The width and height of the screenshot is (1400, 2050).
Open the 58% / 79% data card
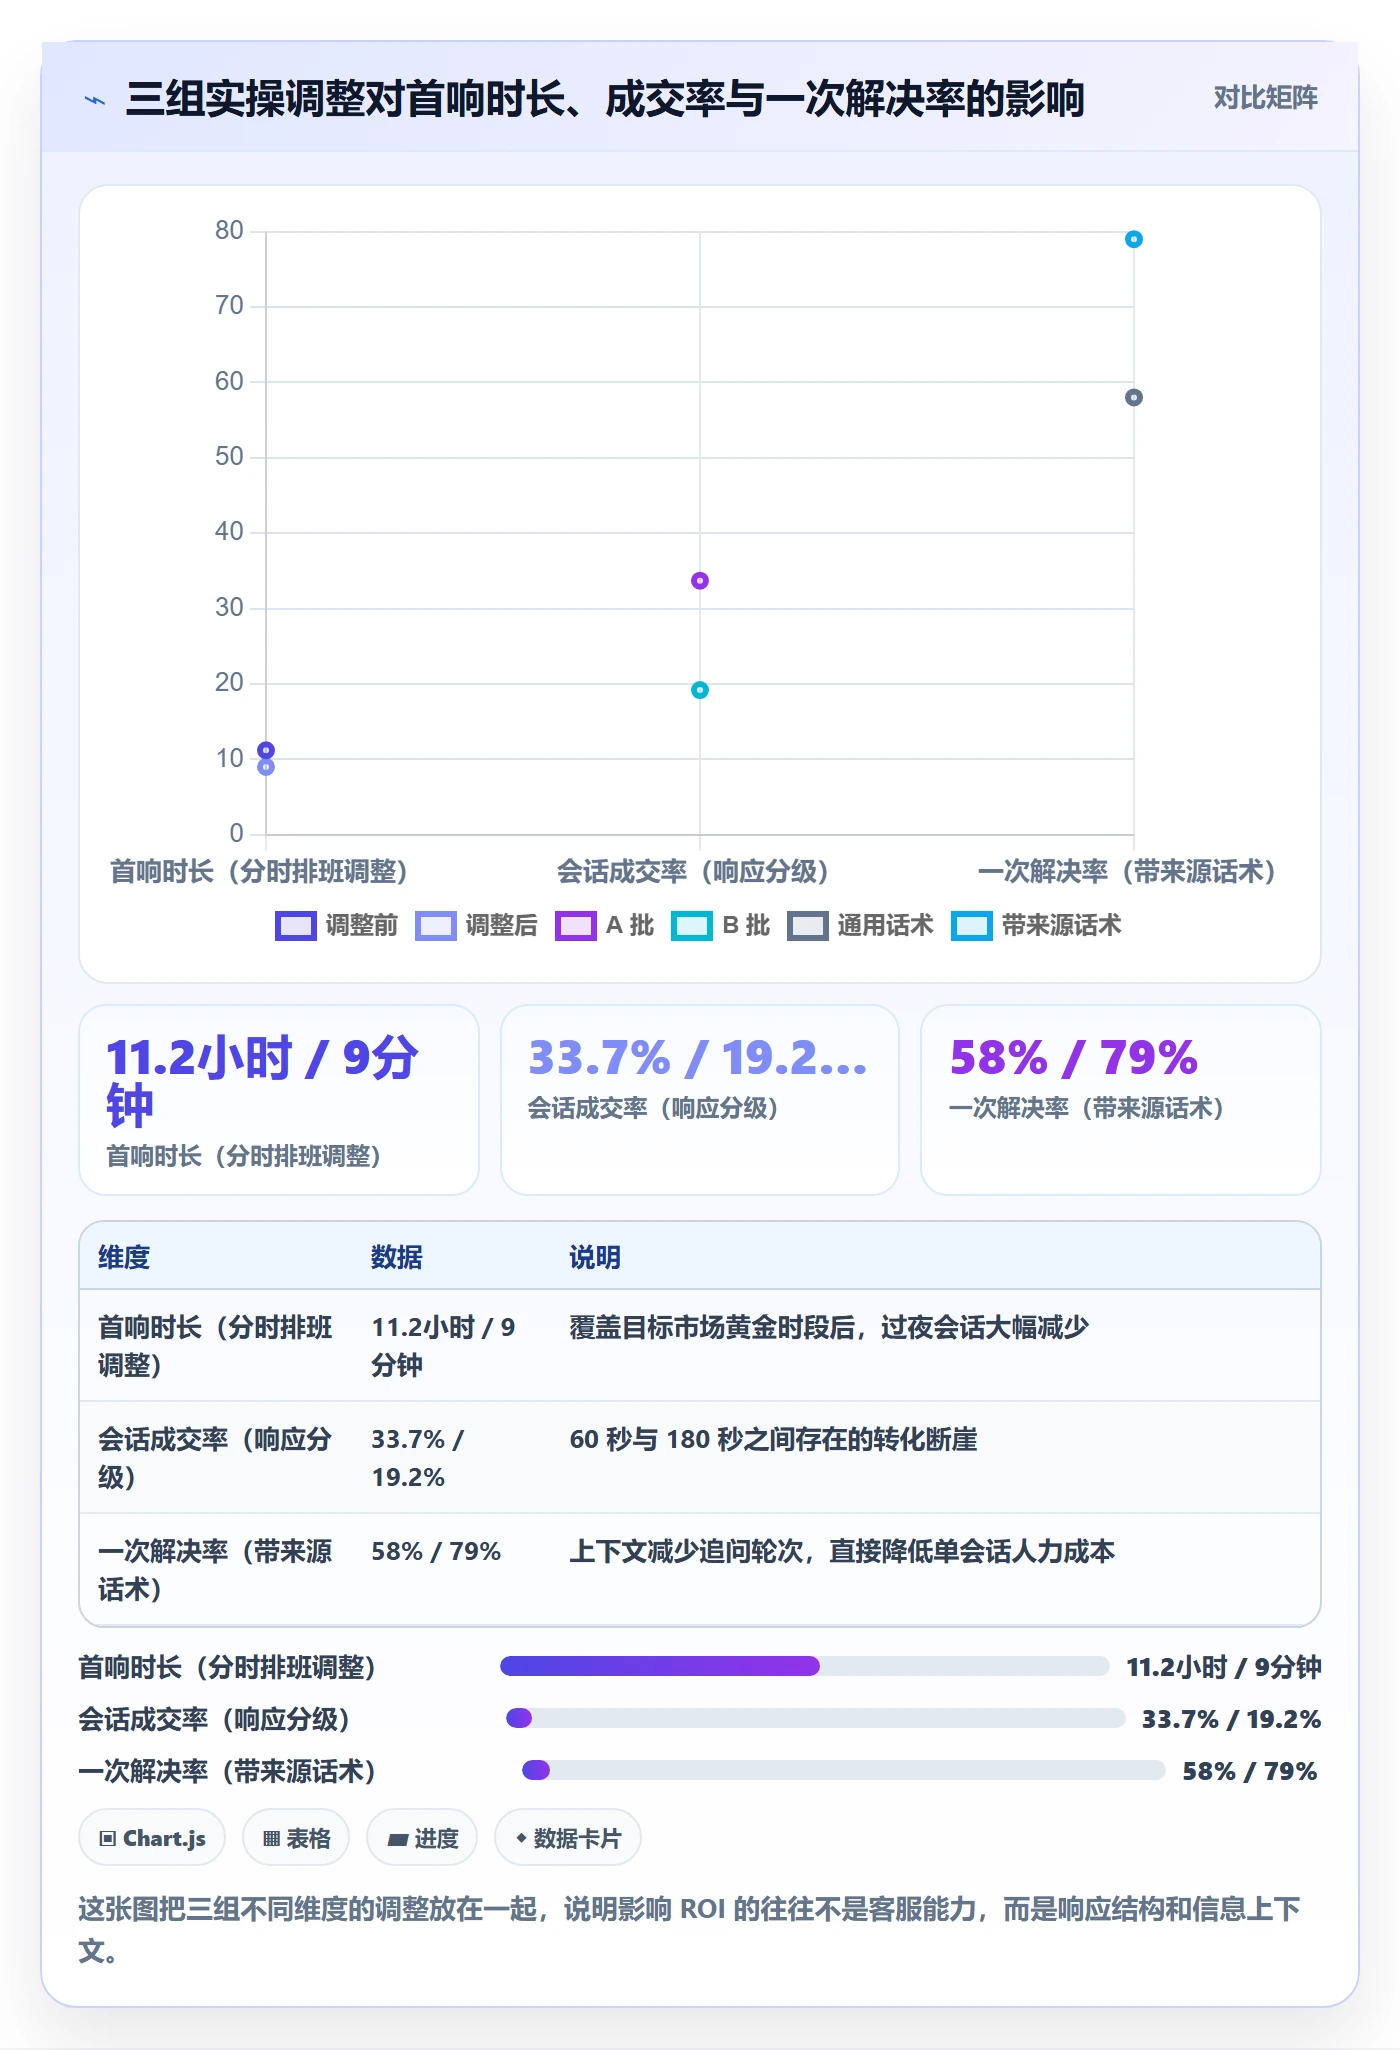coord(1120,1100)
